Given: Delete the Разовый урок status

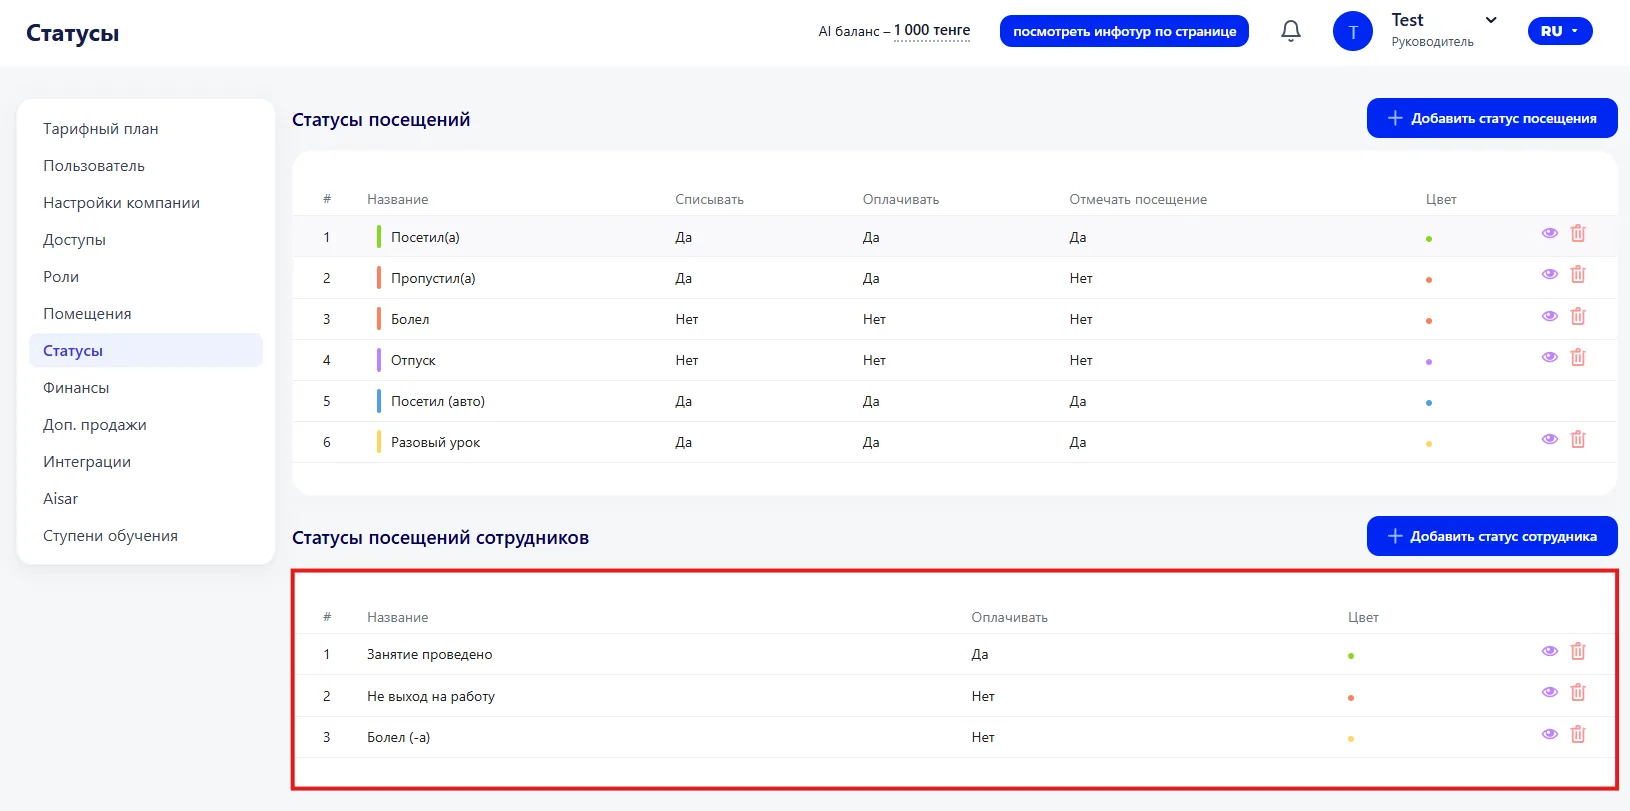Looking at the screenshot, I should 1578,439.
